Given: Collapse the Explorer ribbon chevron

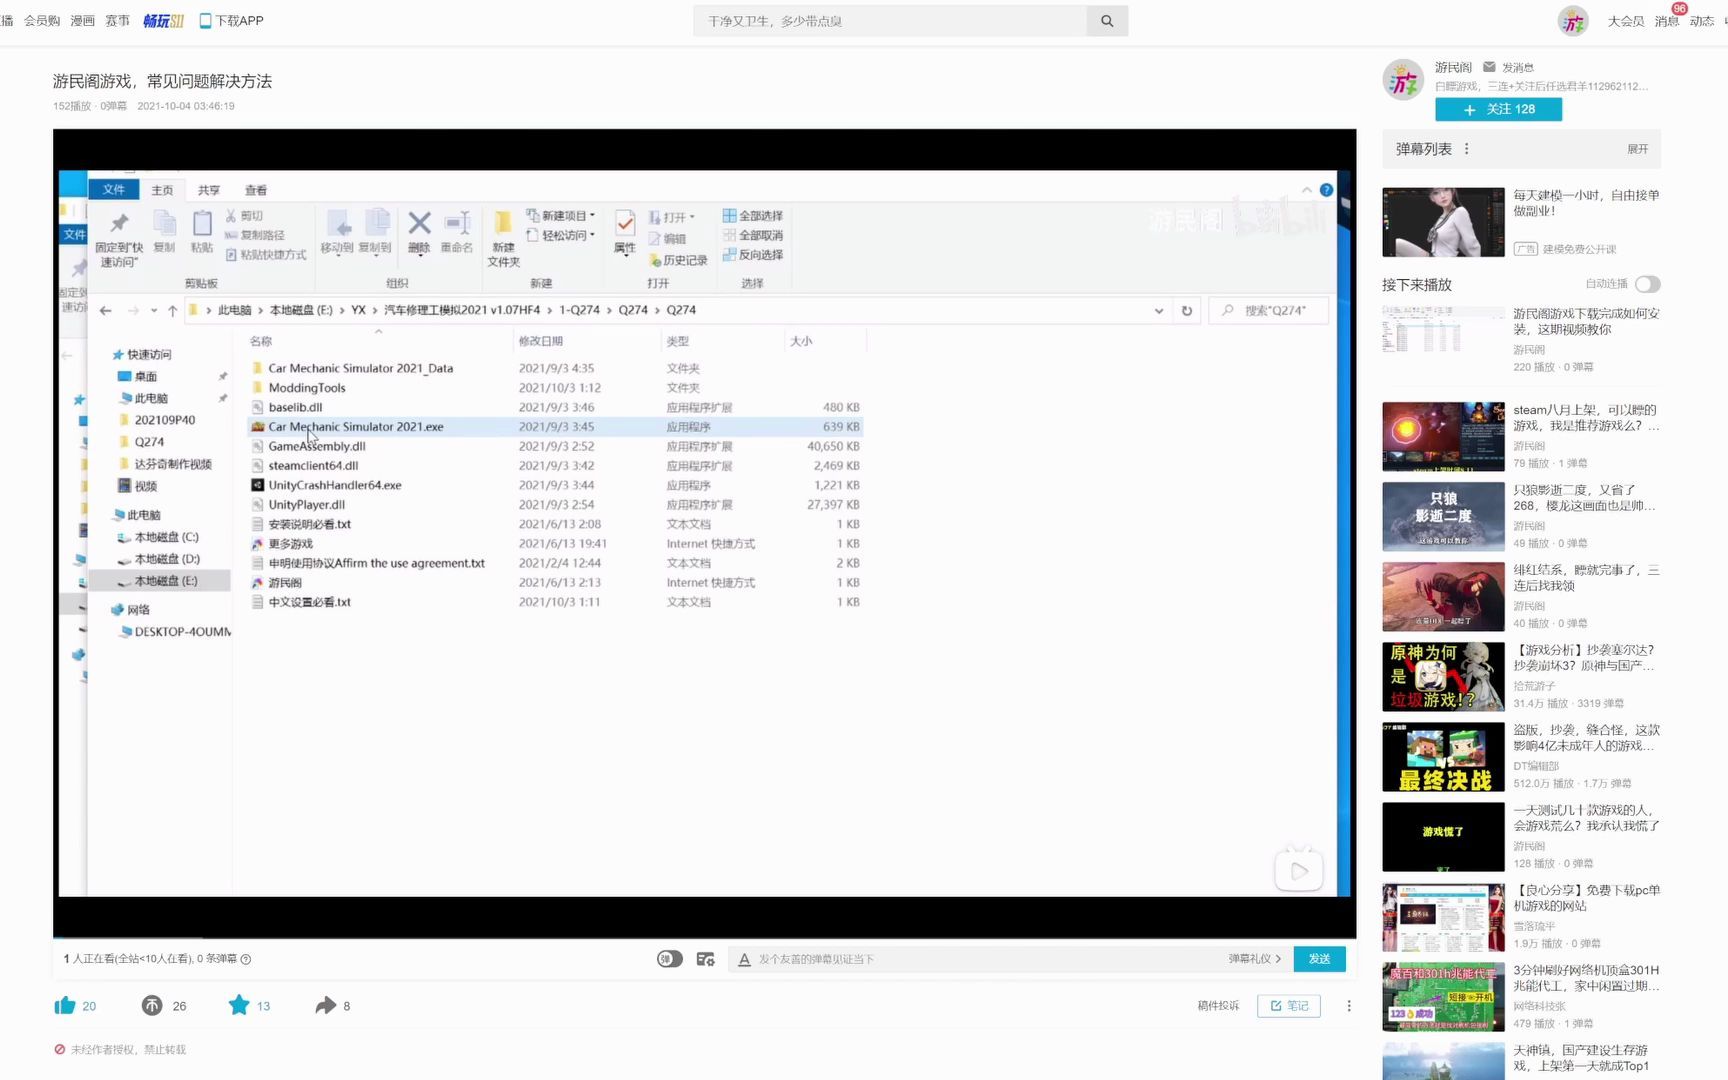Looking at the screenshot, I should point(1307,190).
